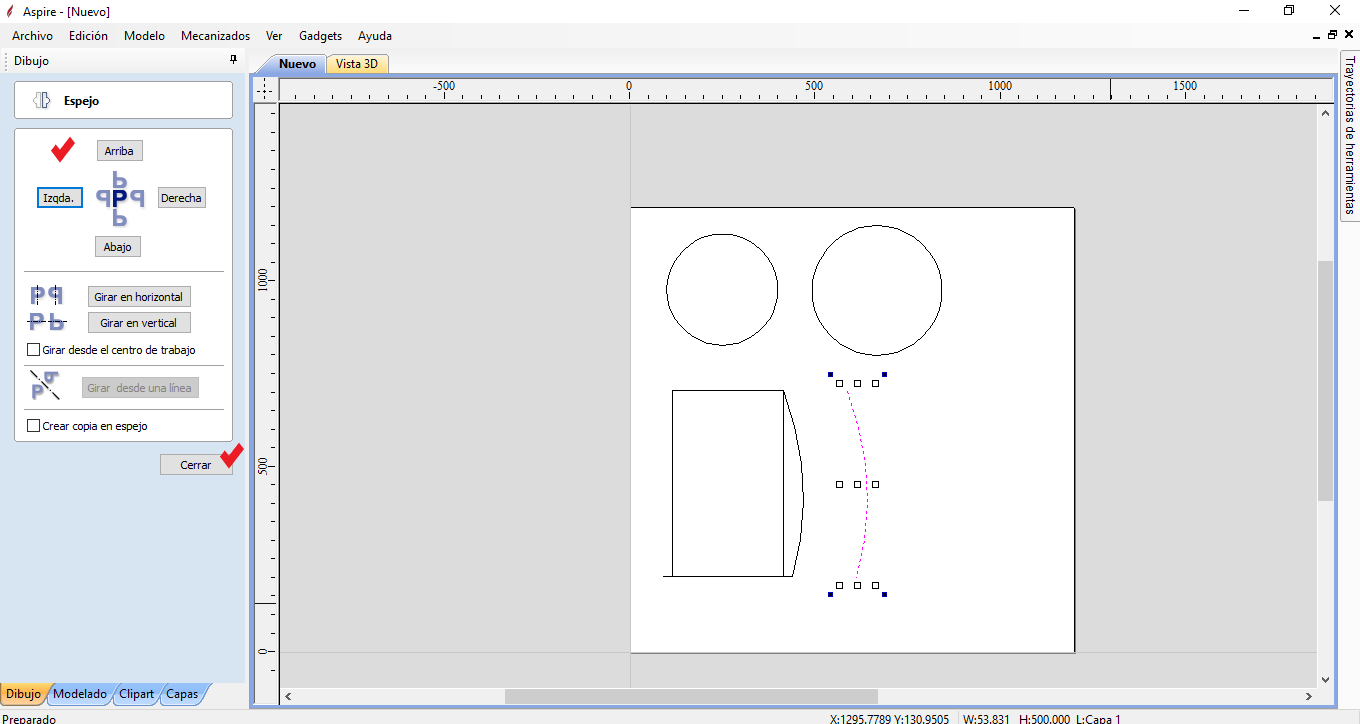The height and width of the screenshot is (724, 1360).
Task: Switch to the Modelado tab
Action: coord(80,694)
